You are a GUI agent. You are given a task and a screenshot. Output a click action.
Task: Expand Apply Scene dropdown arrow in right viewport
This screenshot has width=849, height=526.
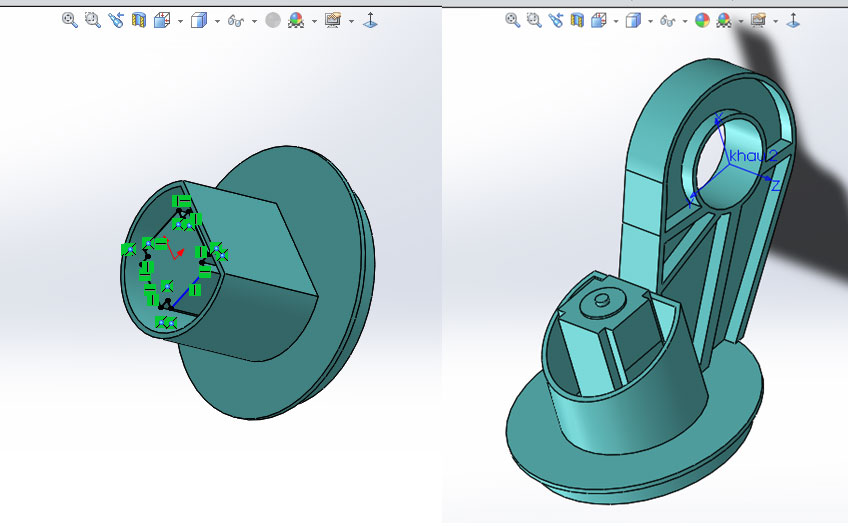(x=741, y=20)
